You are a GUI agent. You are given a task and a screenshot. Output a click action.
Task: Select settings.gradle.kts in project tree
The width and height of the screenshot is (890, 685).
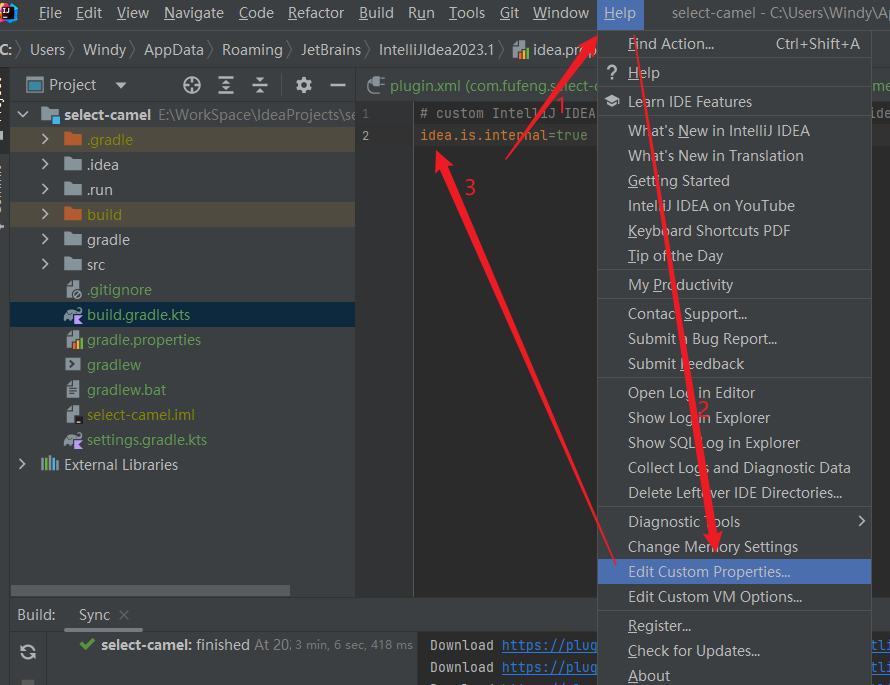pos(146,440)
